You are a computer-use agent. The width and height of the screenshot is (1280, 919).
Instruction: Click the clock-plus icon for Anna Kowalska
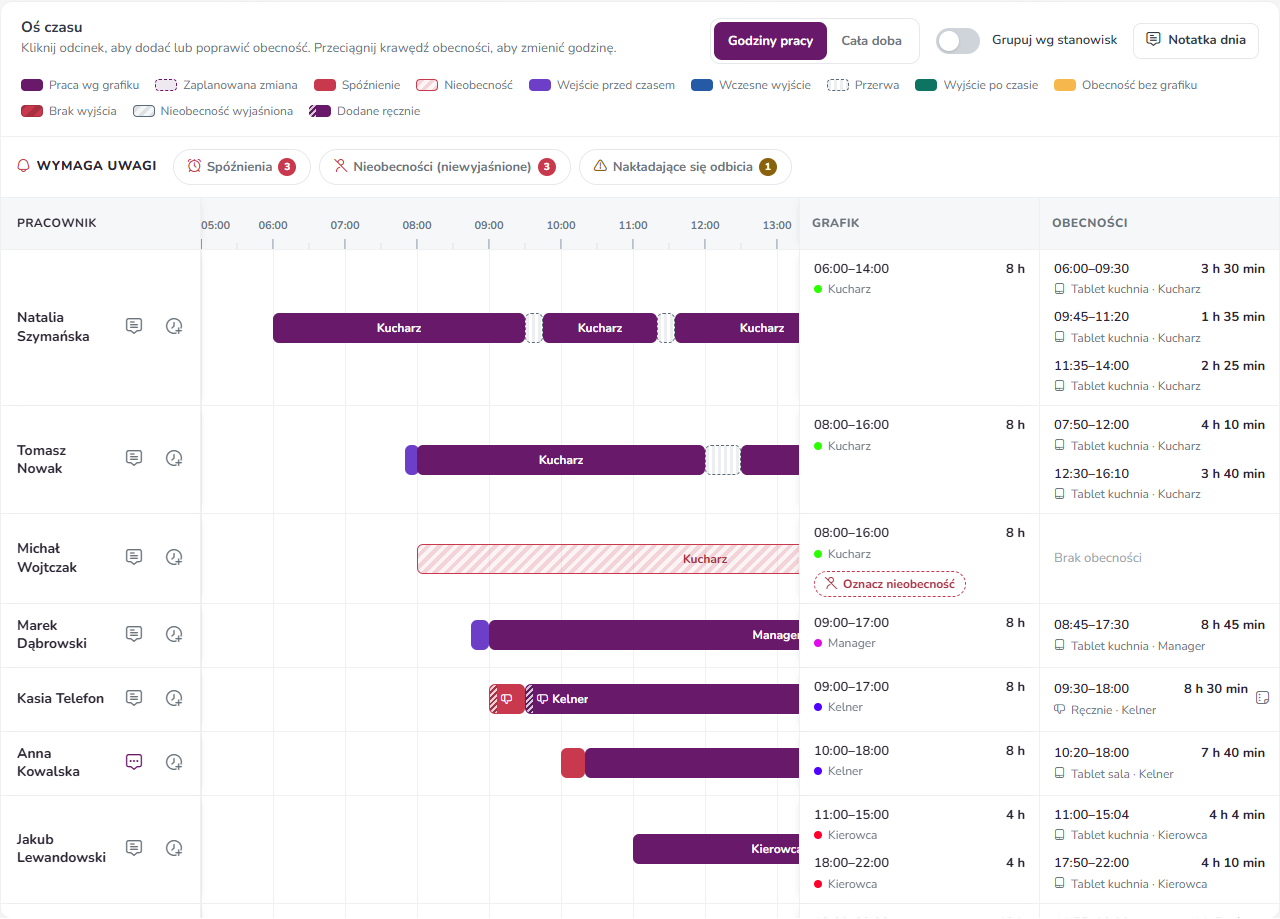coord(174,762)
